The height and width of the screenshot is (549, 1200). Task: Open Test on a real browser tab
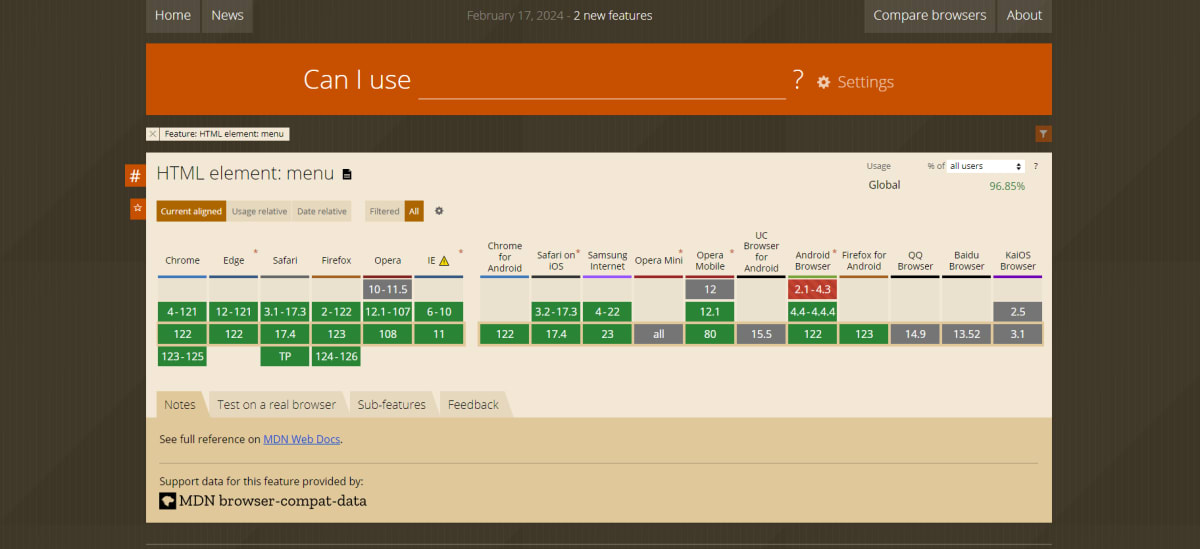tap(276, 404)
